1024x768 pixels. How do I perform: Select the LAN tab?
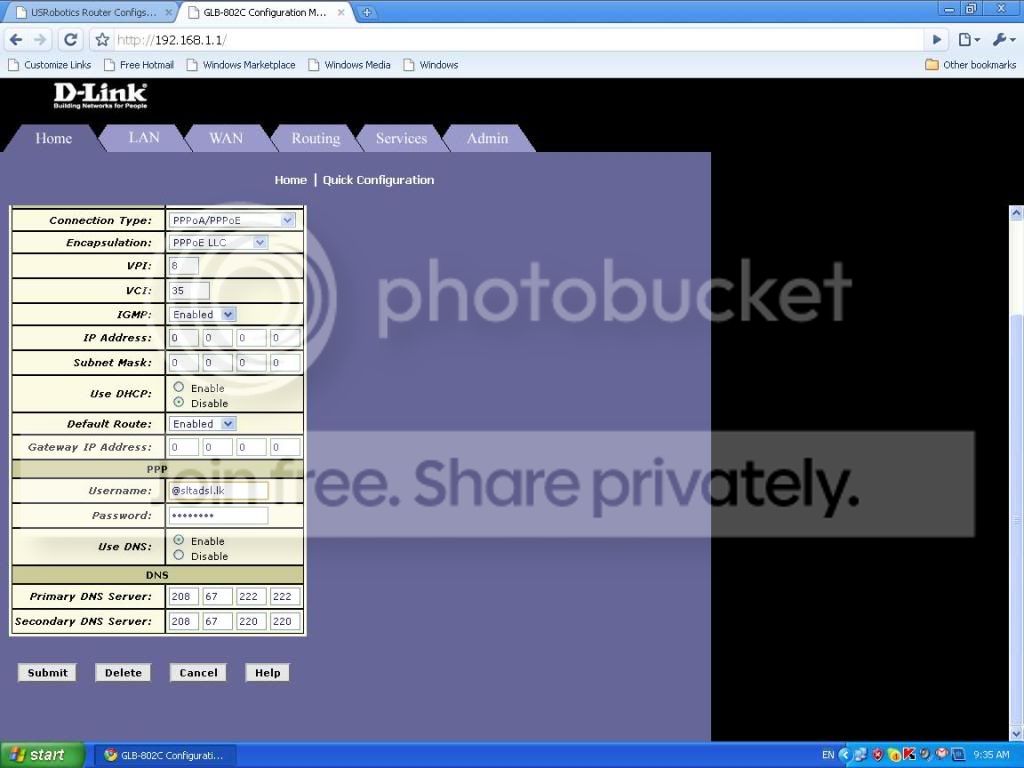[x=144, y=138]
